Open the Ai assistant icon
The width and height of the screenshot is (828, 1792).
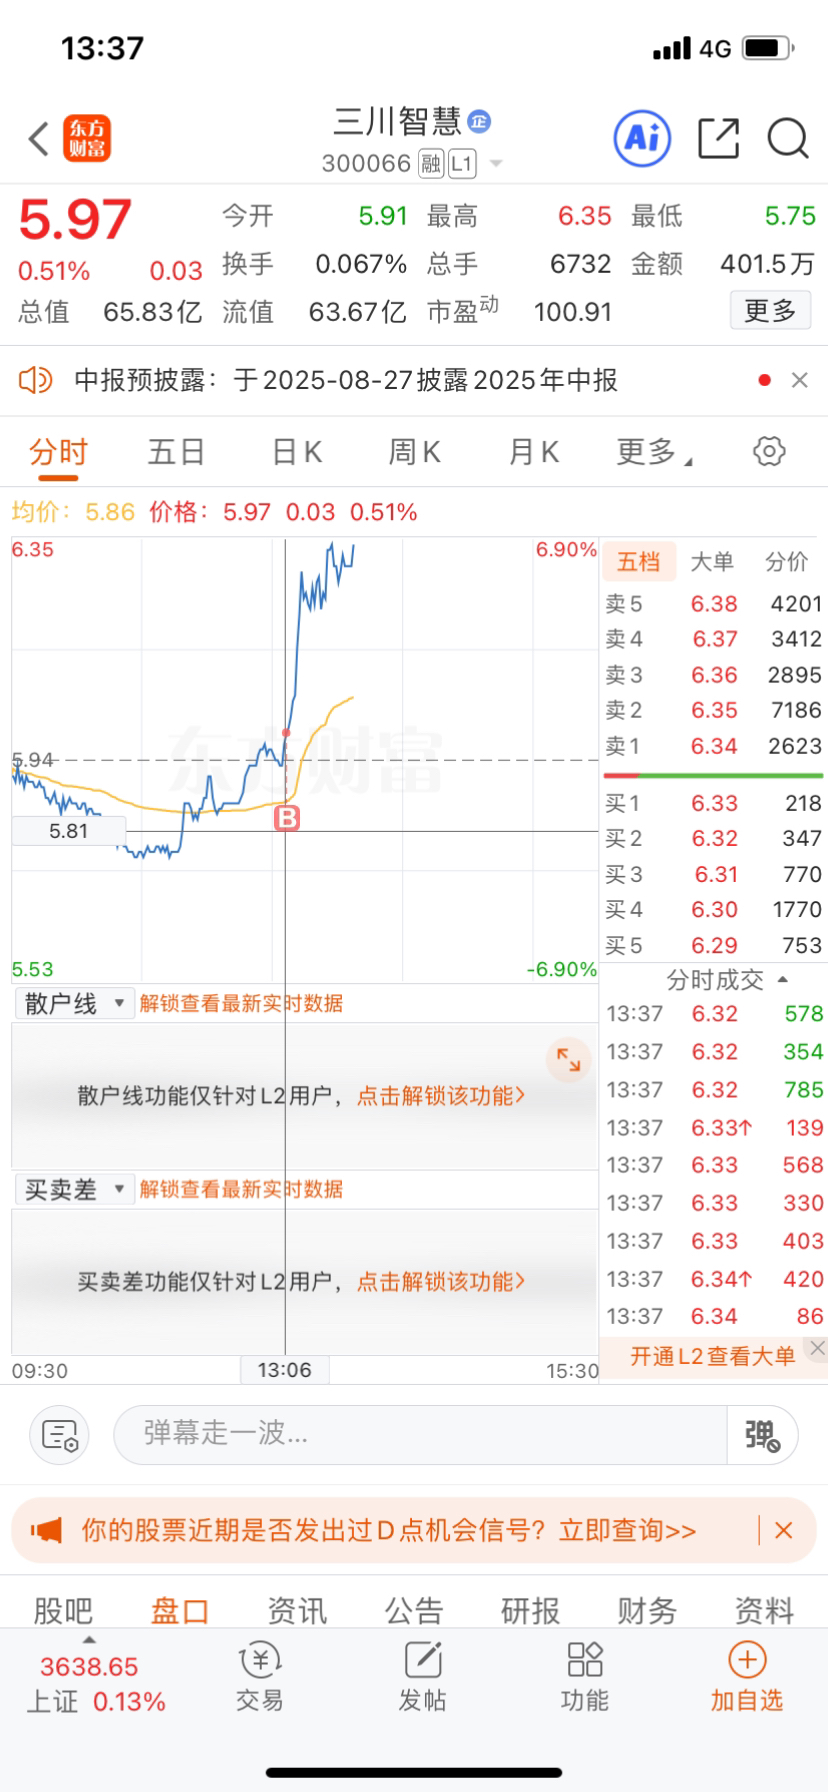[642, 138]
